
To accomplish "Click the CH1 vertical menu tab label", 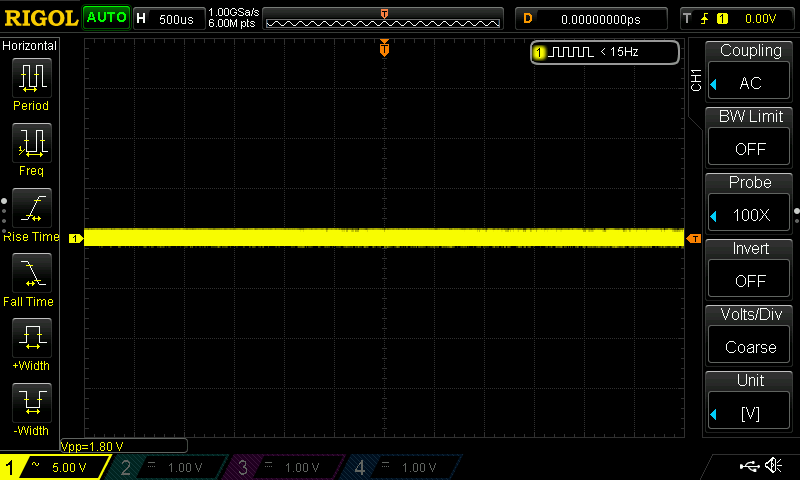I will tap(695, 80).
